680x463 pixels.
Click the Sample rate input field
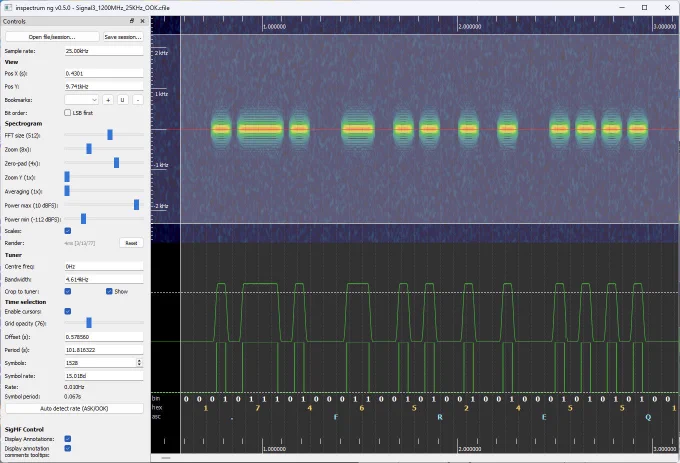pyautogui.click(x=104, y=51)
